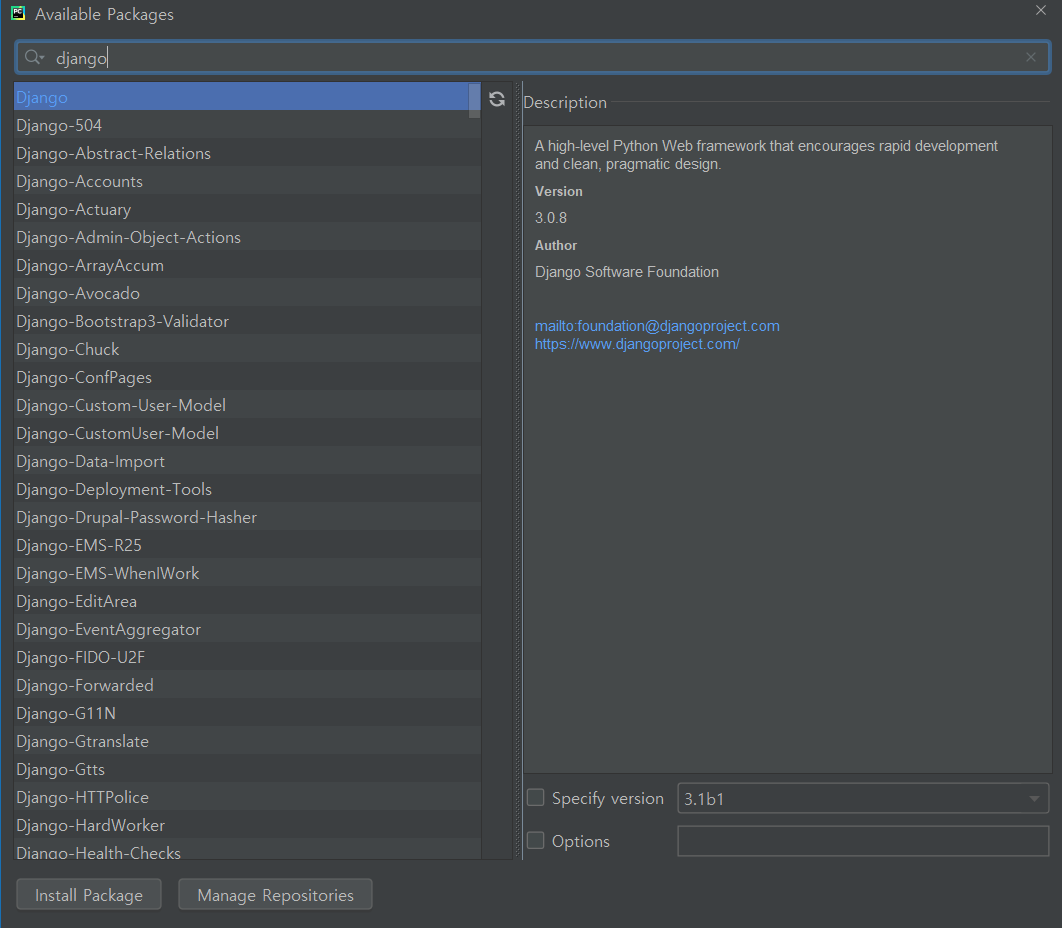Select Django-Abstract-Relations in the list
The width and height of the screenshot is (1062, 928).
tap(247, 153)
